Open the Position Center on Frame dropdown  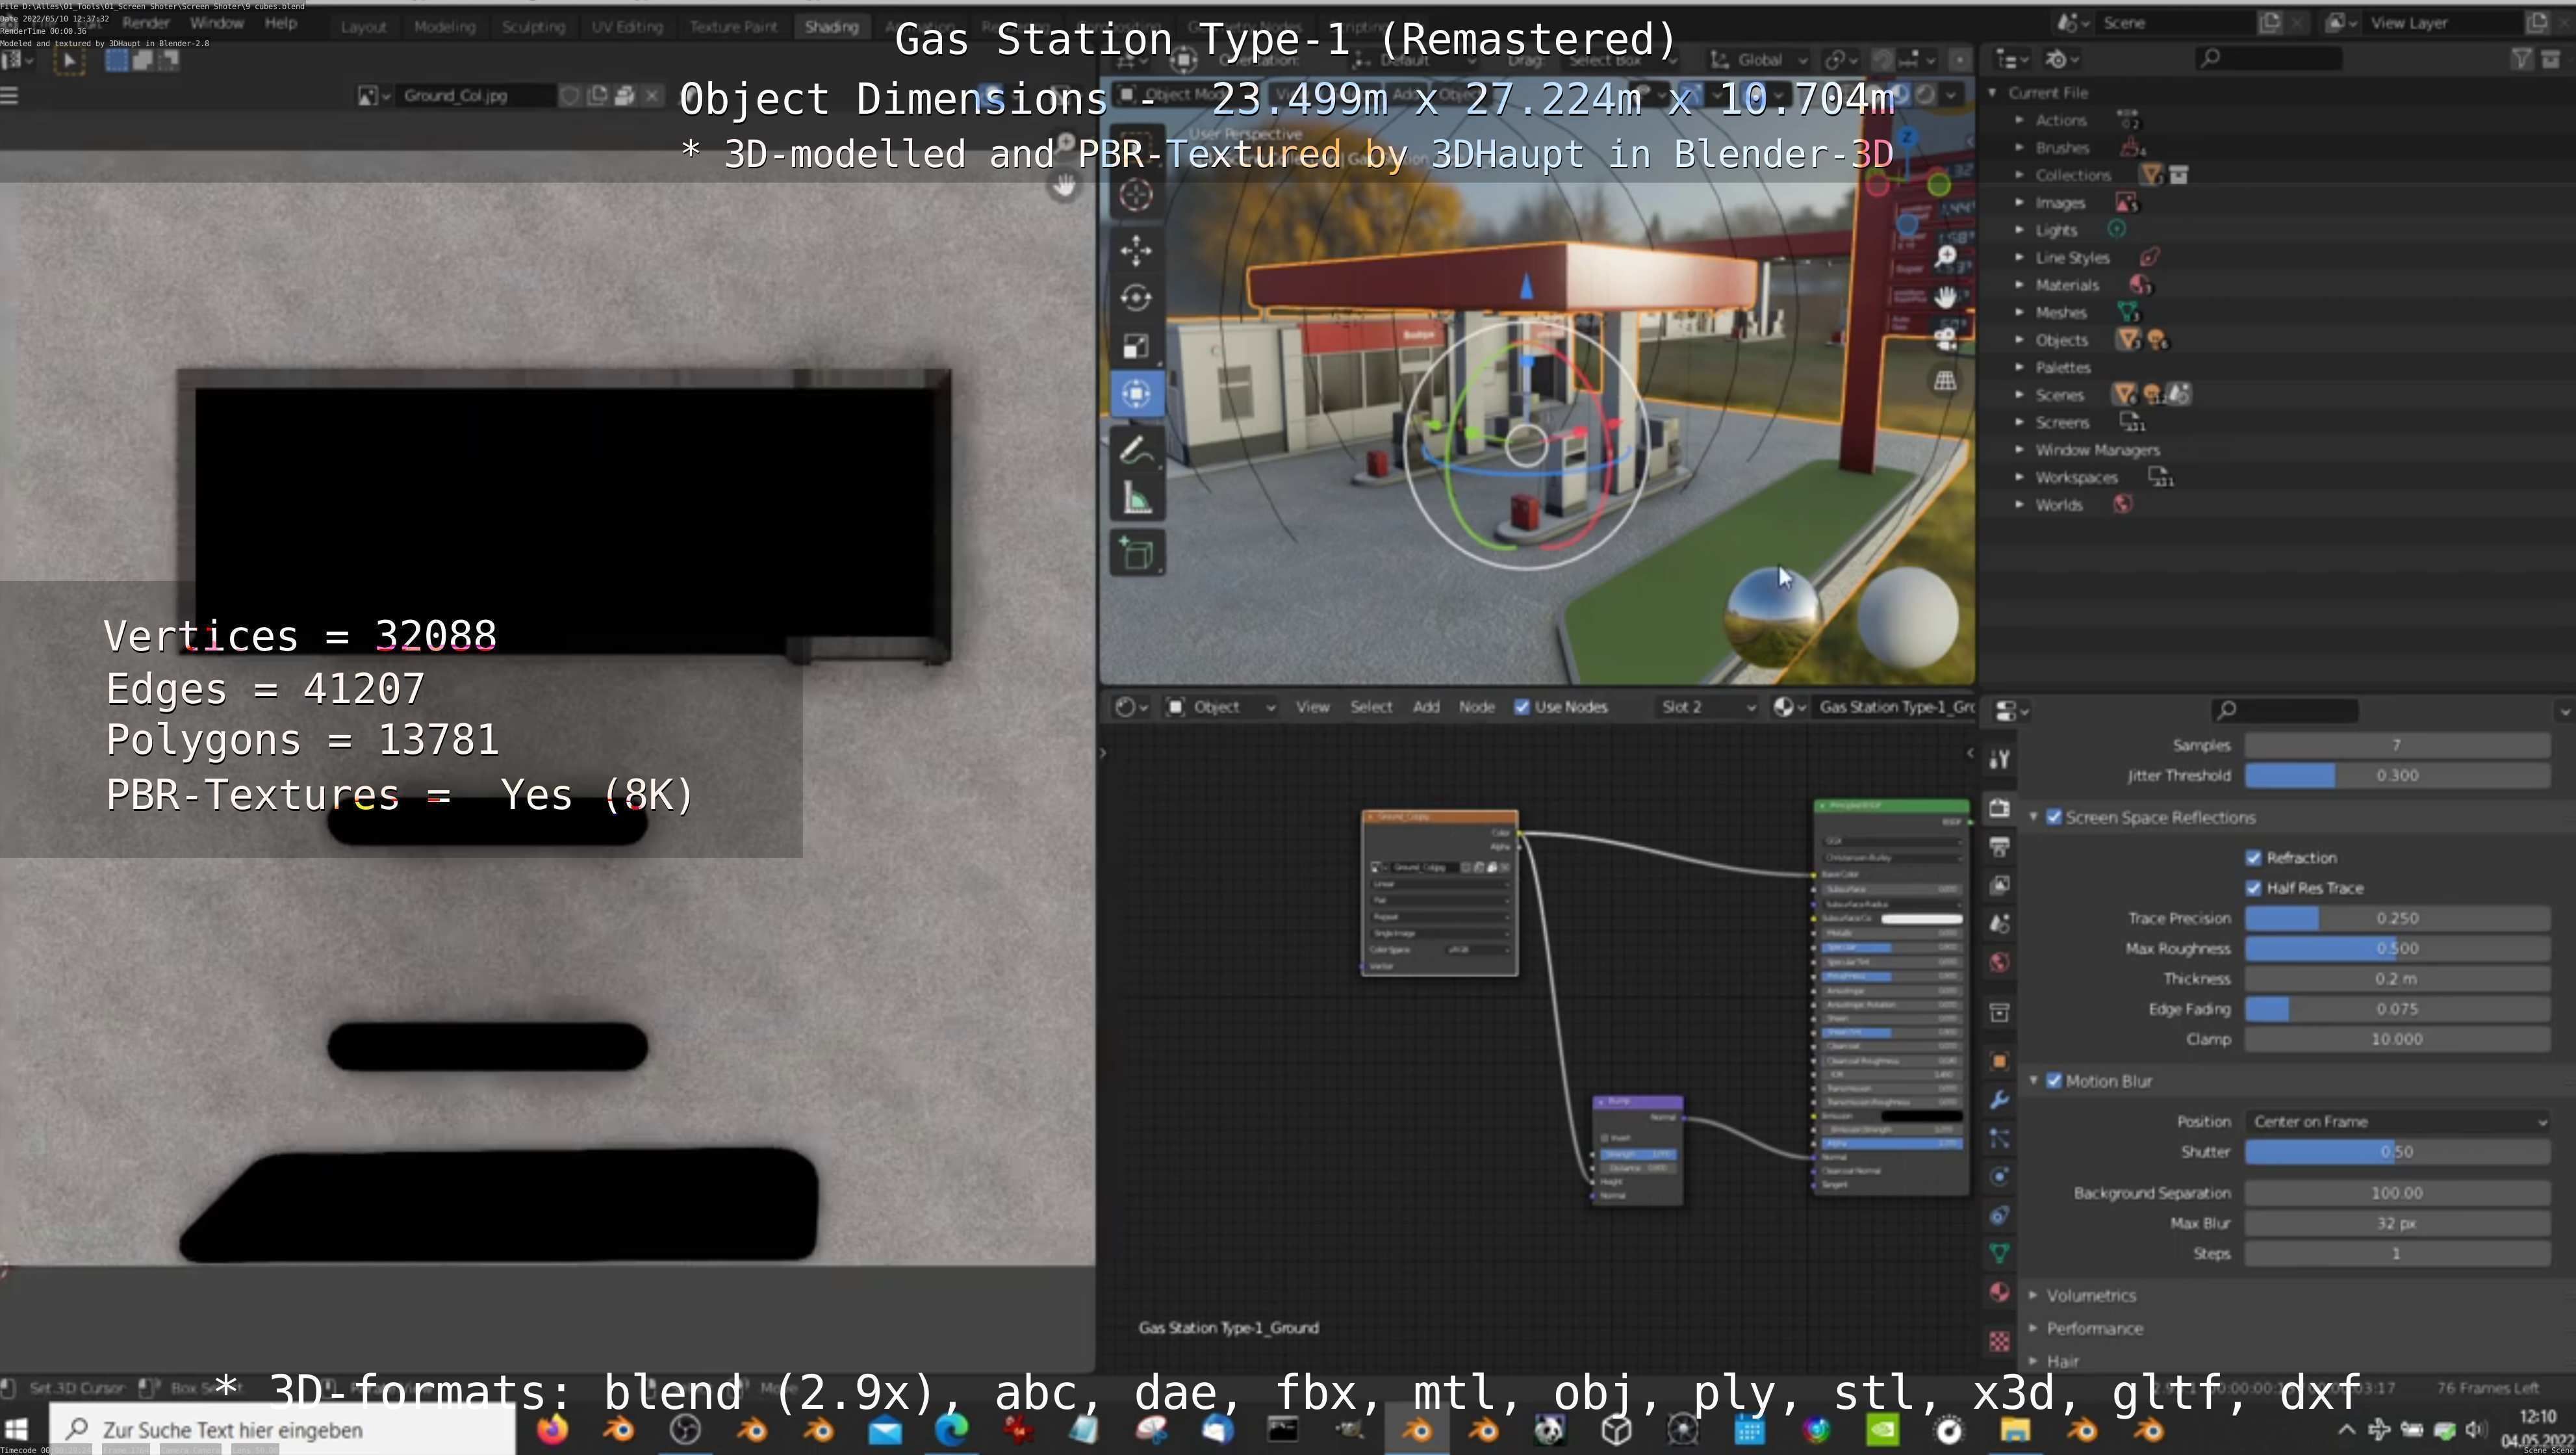click(x=2396, y=1122)
